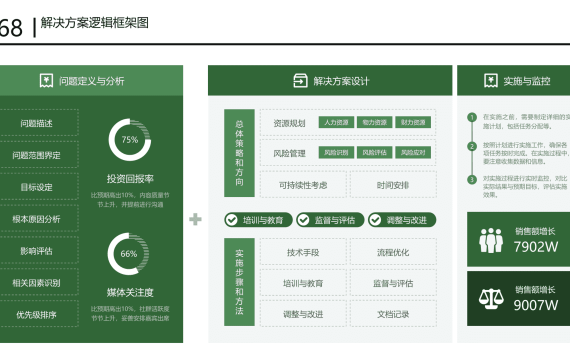Click the 监督与评估 pill label
Viewport: 570px width, 360px height.
(334, 220)
